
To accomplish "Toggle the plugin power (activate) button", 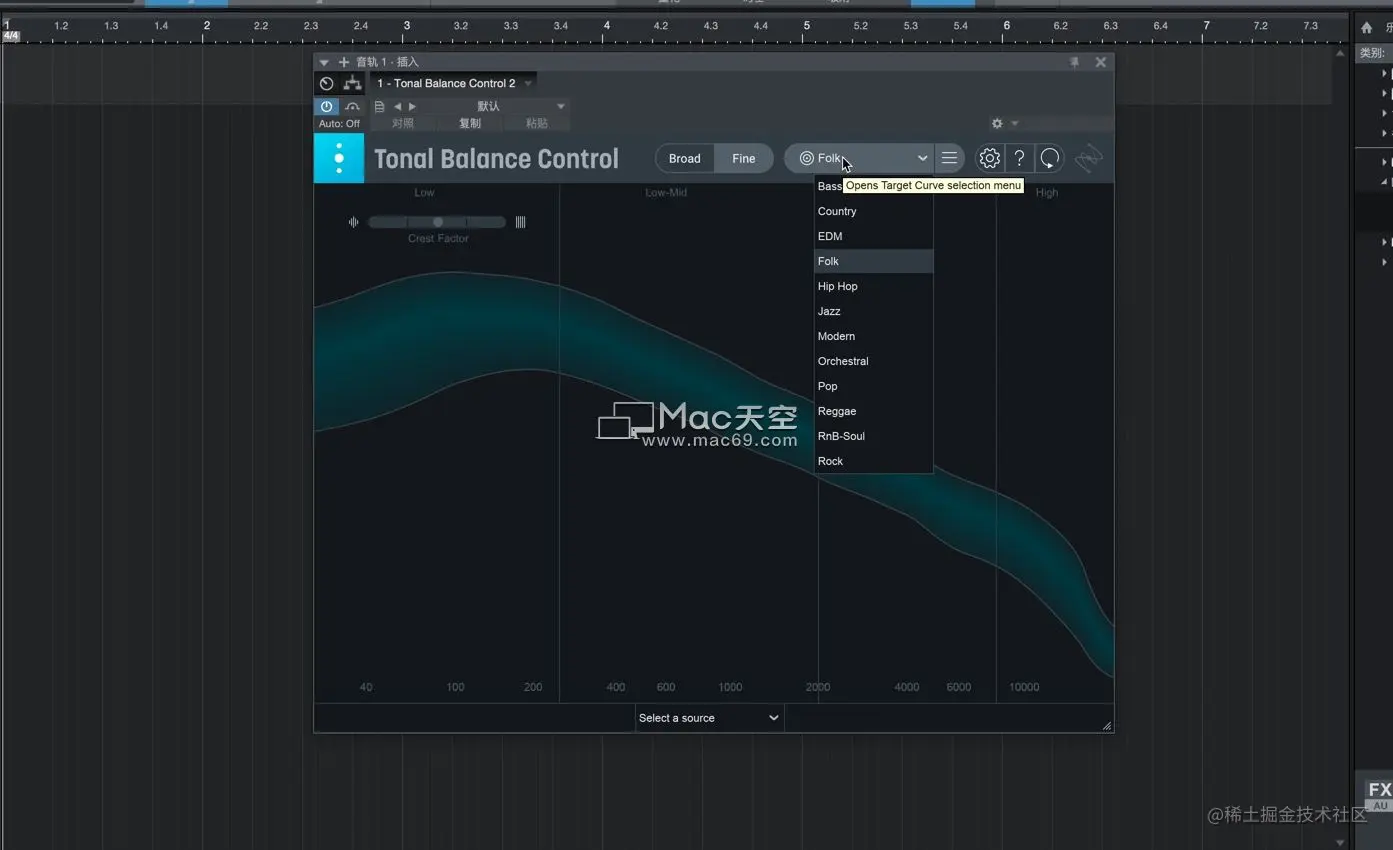I will point(327,106).
